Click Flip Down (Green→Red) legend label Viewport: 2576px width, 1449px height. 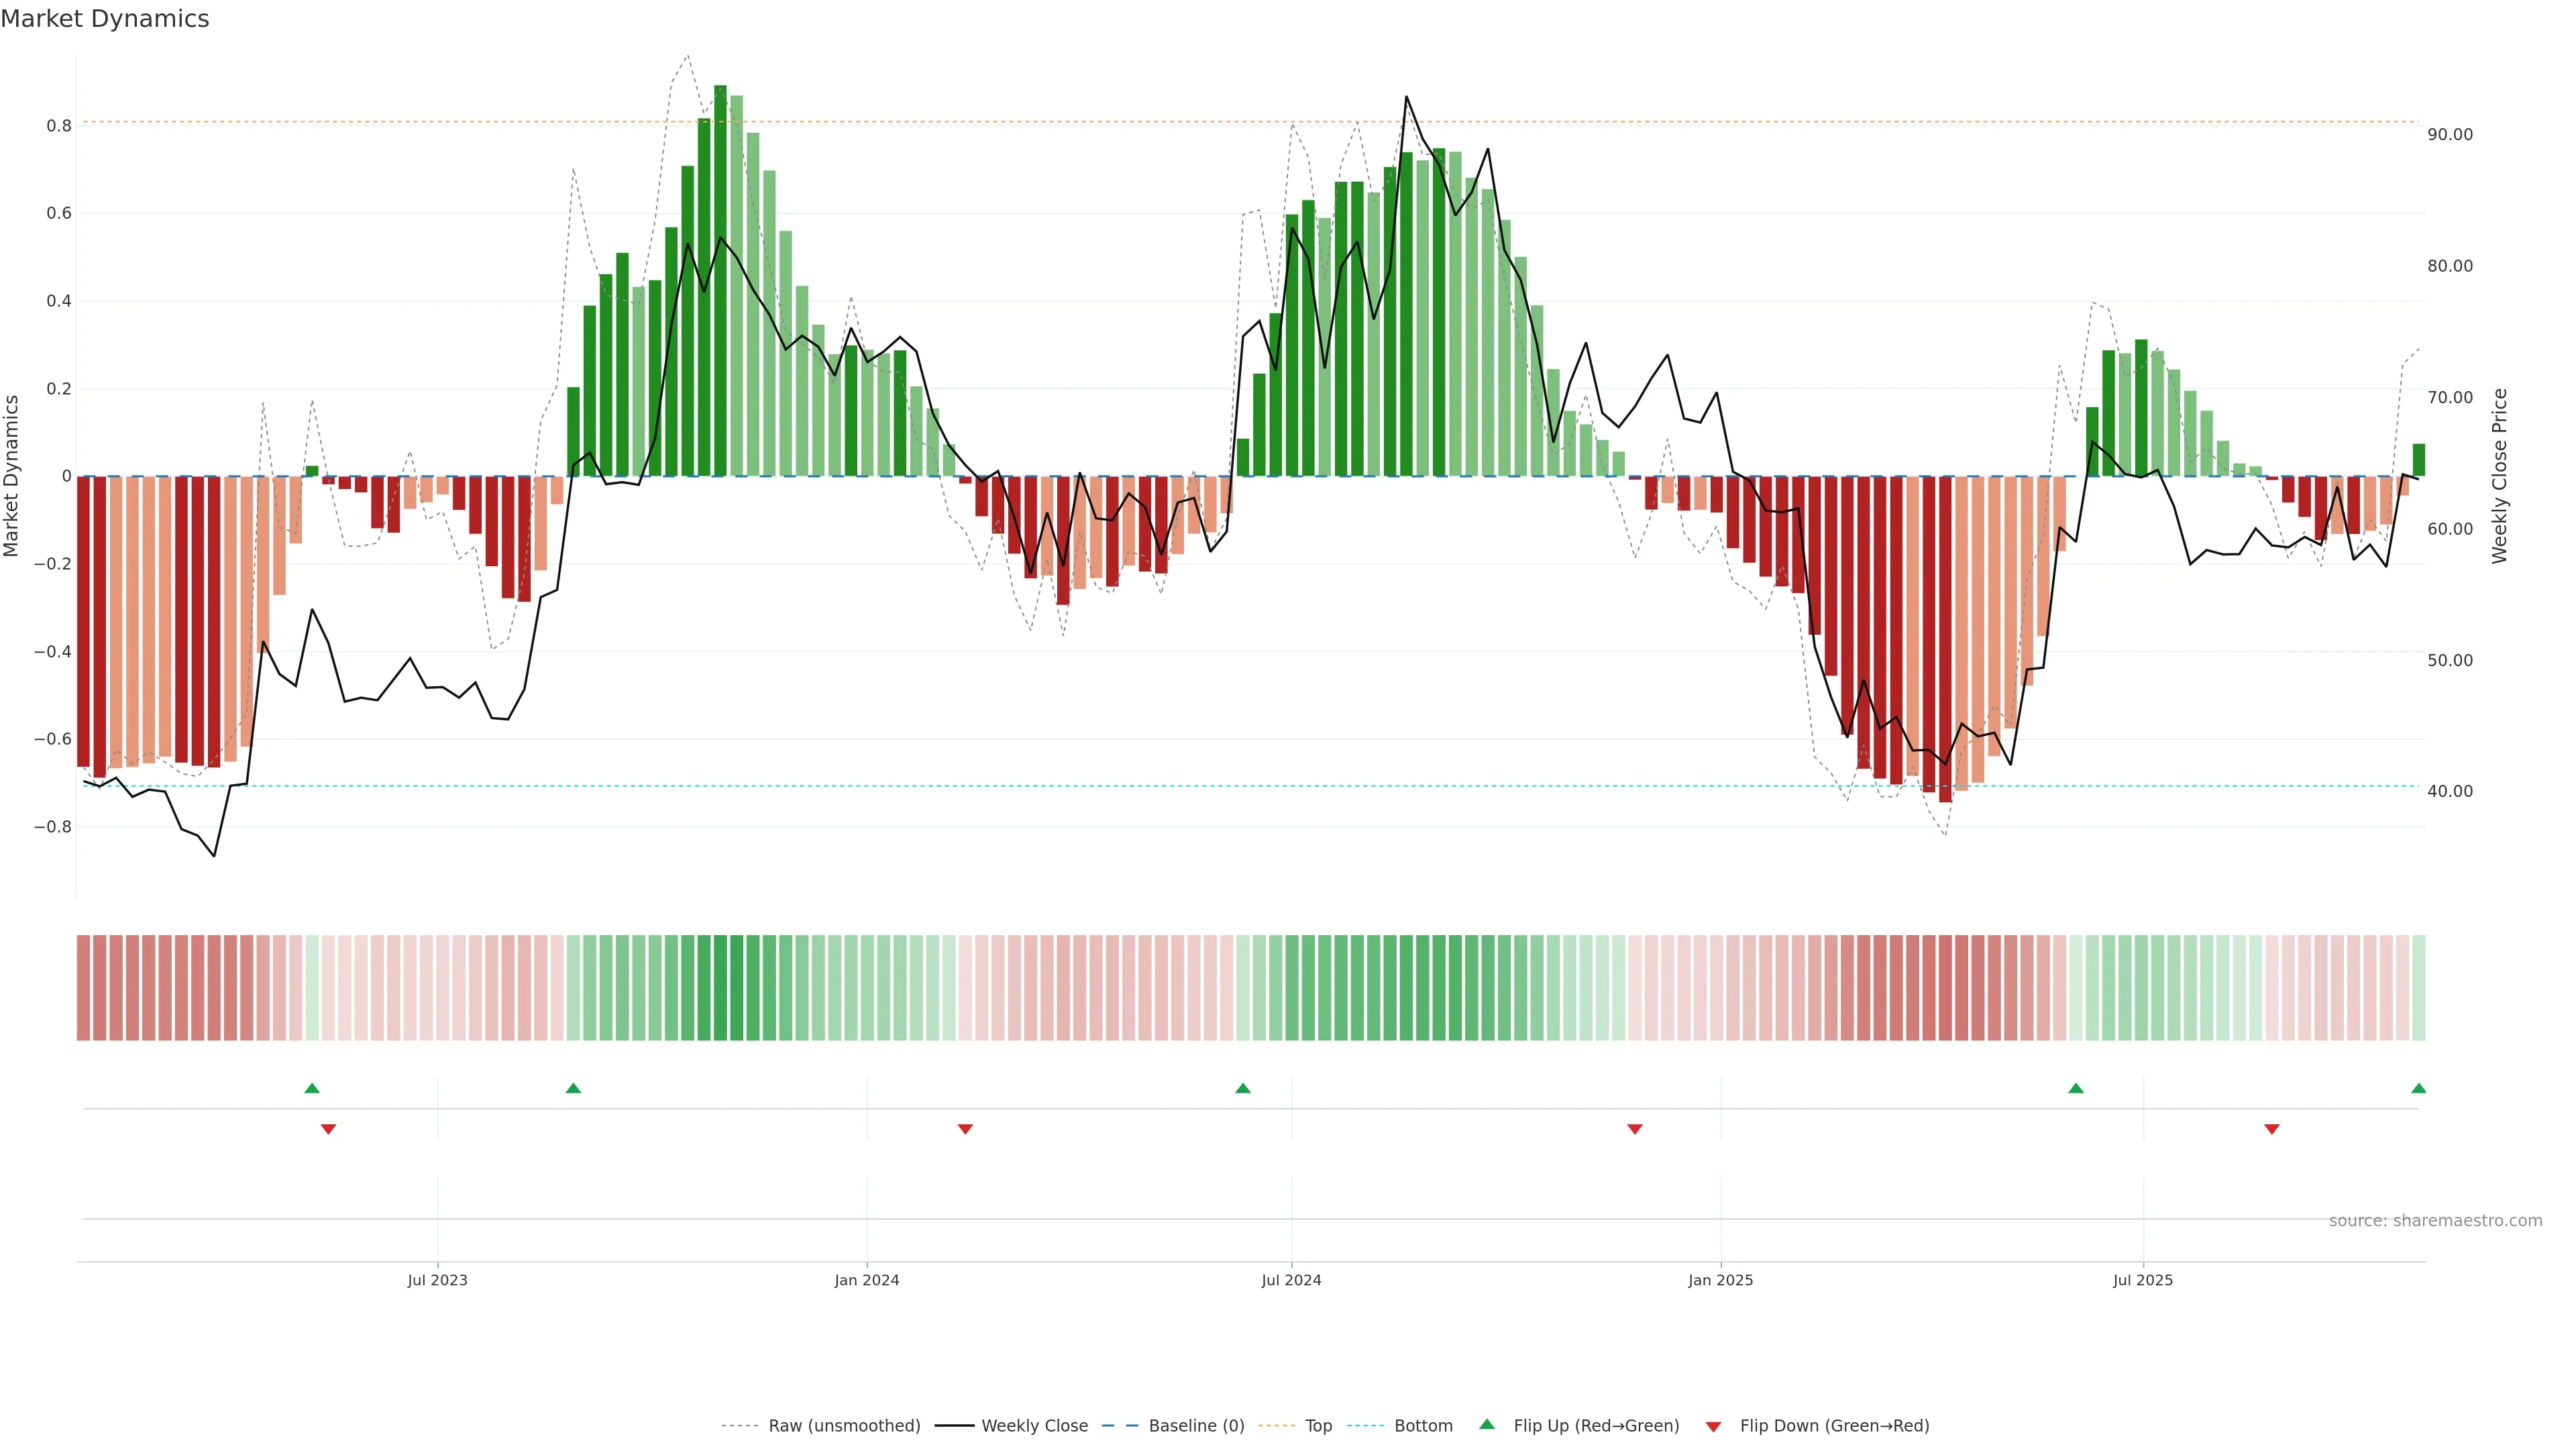[1834, 1426]
